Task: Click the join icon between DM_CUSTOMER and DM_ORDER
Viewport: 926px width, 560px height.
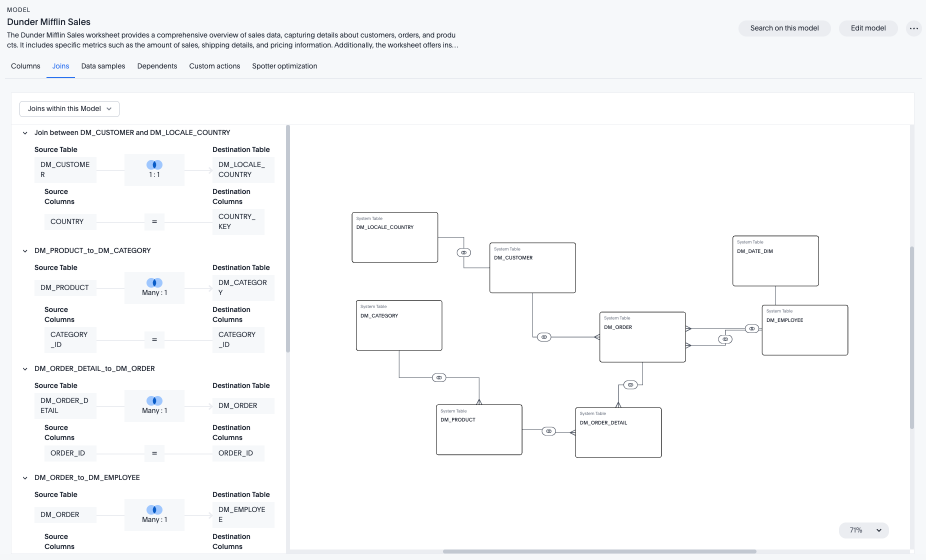Action: (544, 337)
